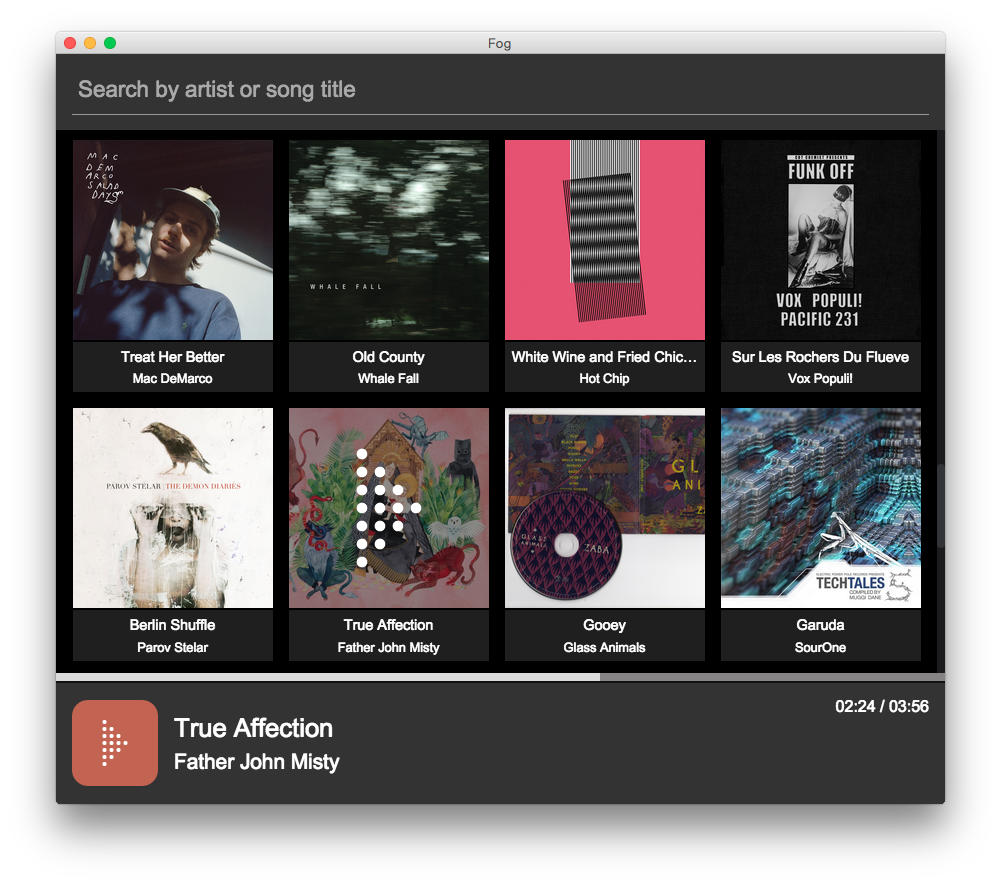1001x884 pixels.
Task: Click 'True Affection' in the now-playing bar
Action: pyautogui.click(x=253, y=728)
